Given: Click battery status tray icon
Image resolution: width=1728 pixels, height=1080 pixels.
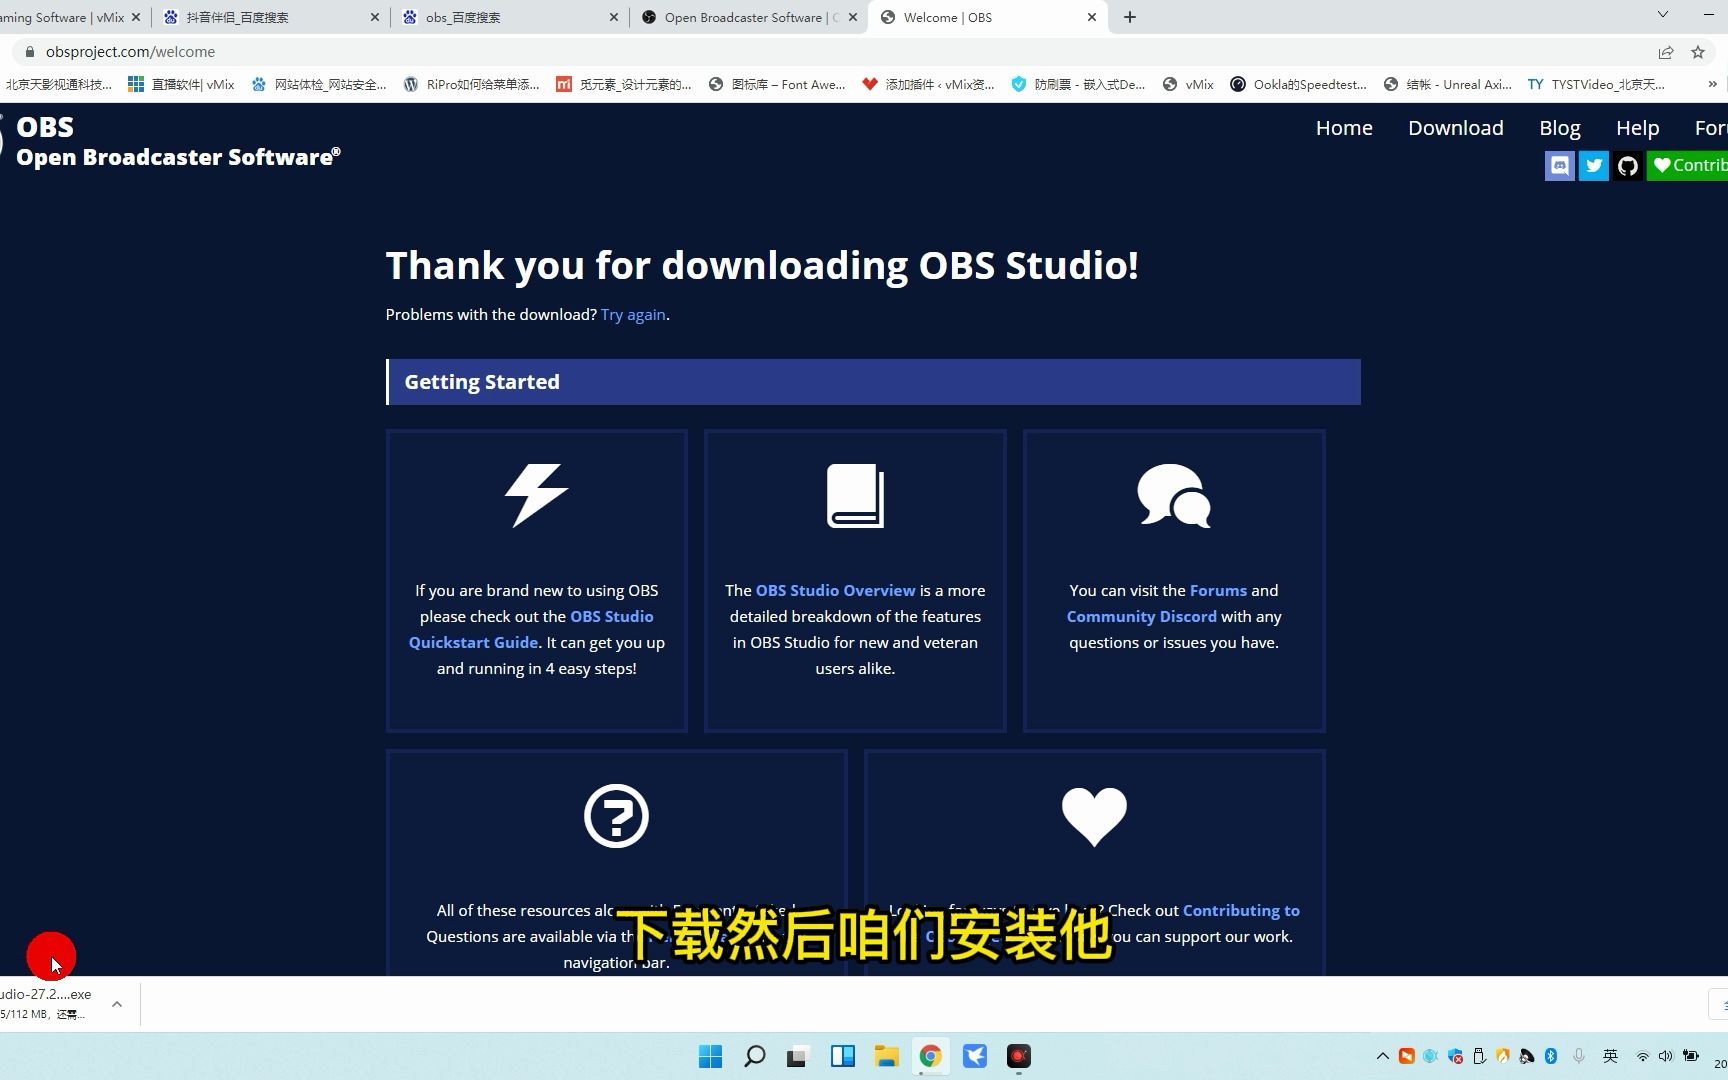Looking at the screenshot, I should (1691, 1056).
